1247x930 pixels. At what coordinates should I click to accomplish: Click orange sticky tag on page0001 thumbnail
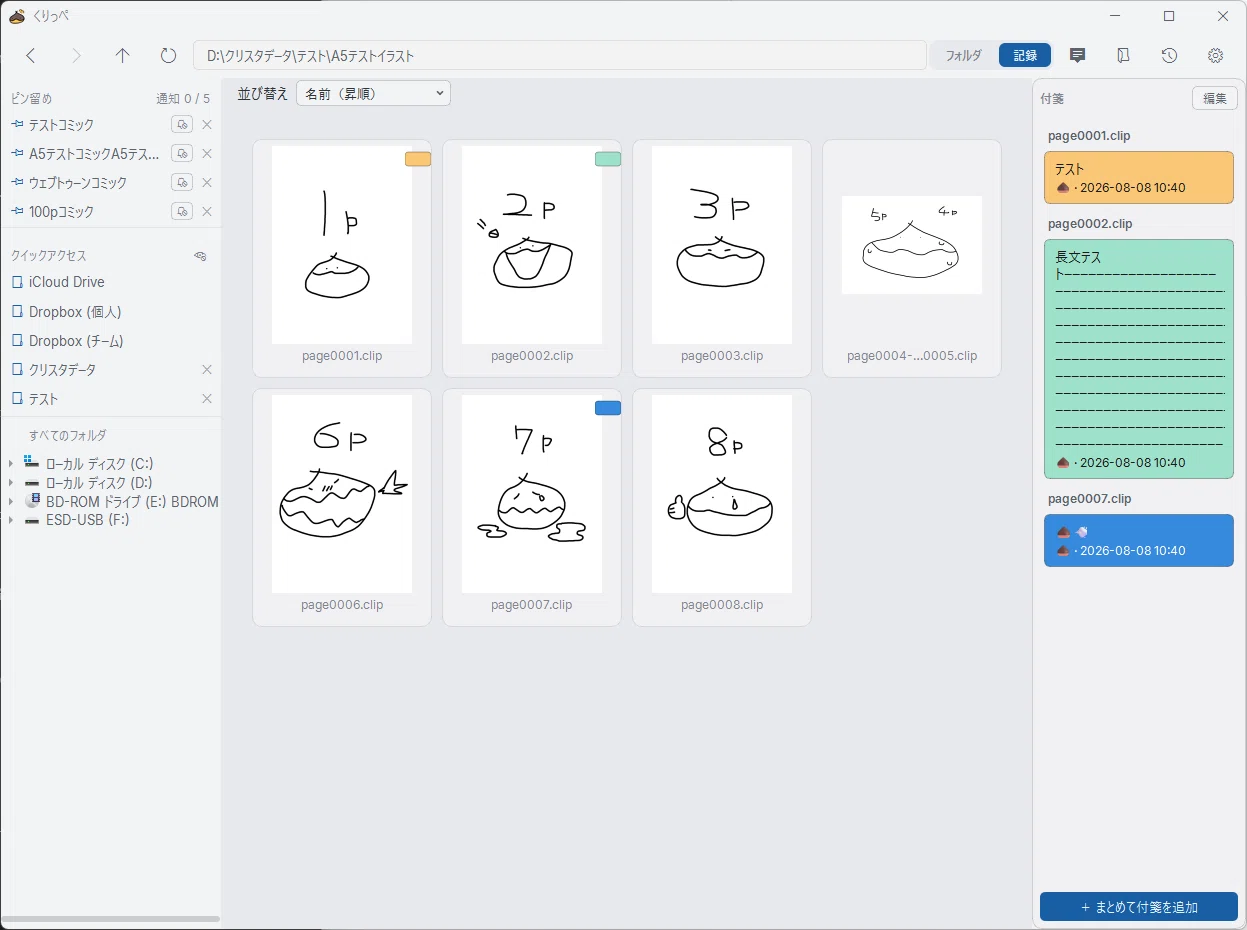click(418, 159)
